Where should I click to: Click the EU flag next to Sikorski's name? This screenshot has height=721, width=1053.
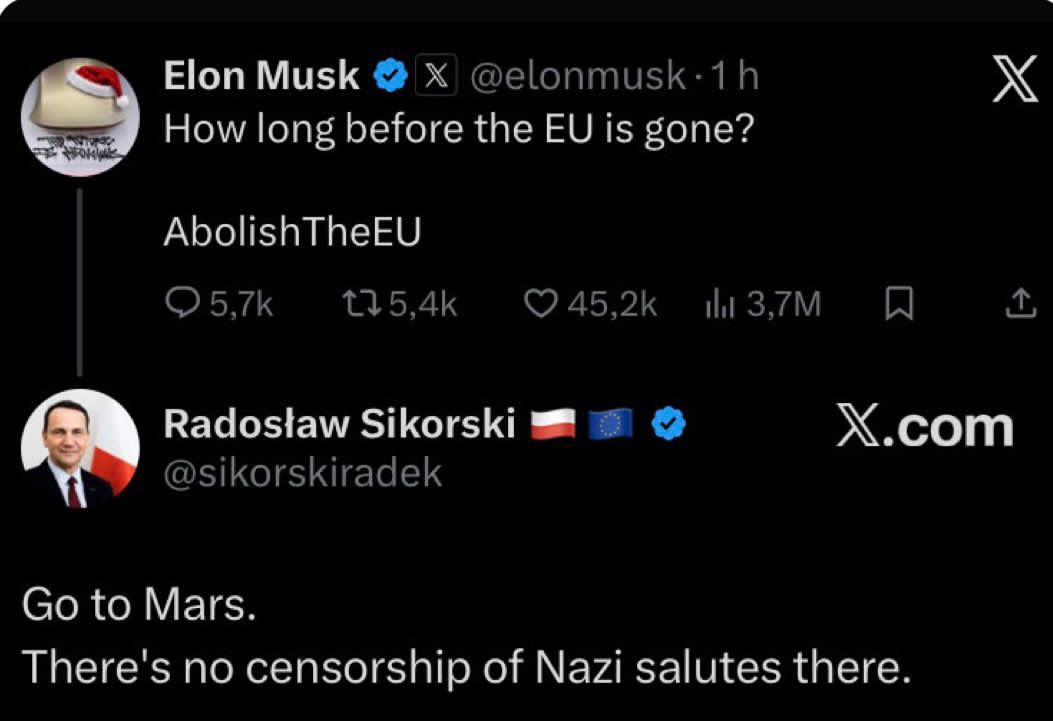pos(611,426)
